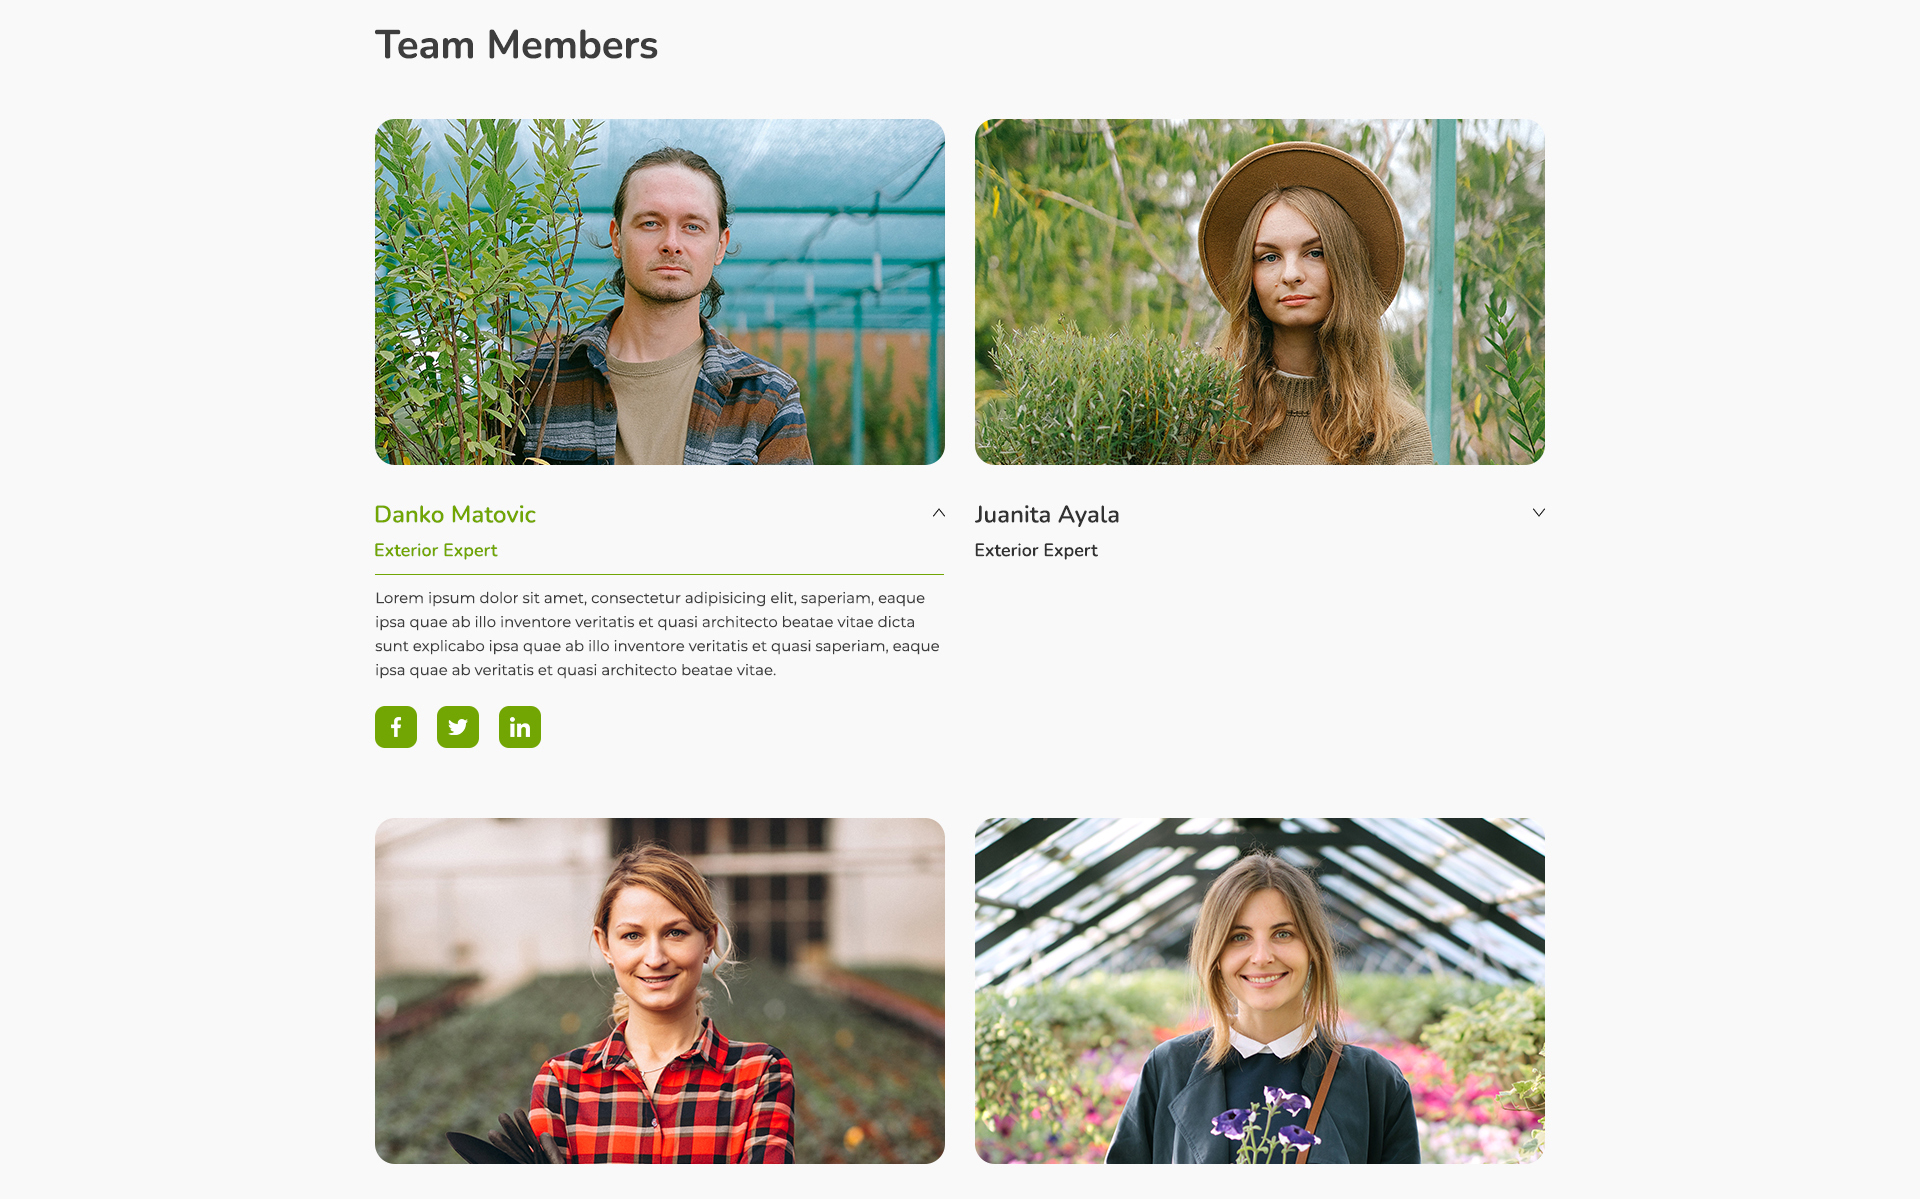Viewport: 1920px width, 1199px height.
Task: Open Danko Matovic's Twitter profile icon
Action: [458, 727]
